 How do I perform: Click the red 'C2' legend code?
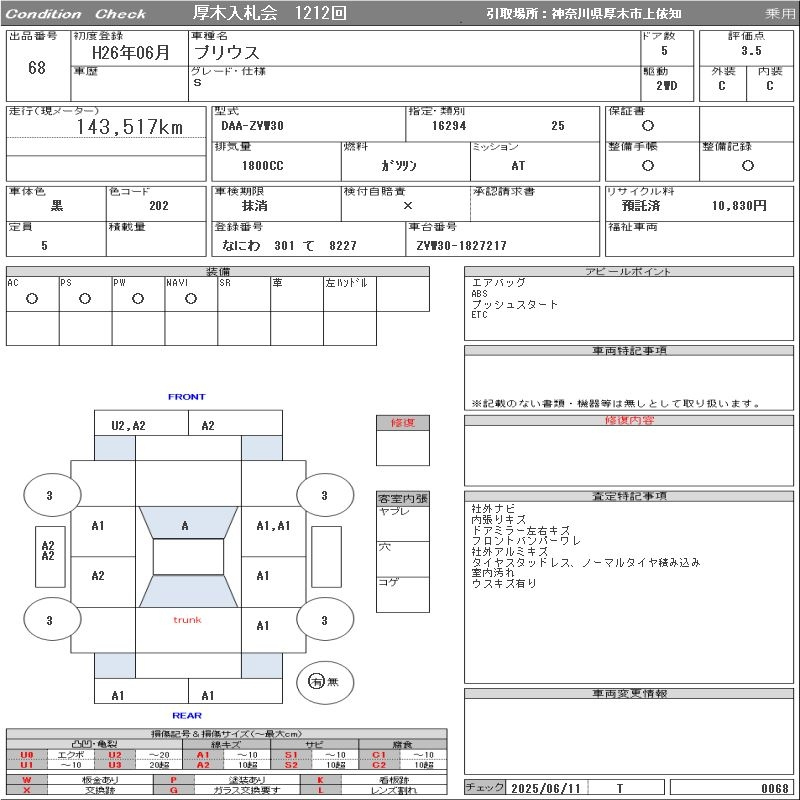click(x=379, y=765)
